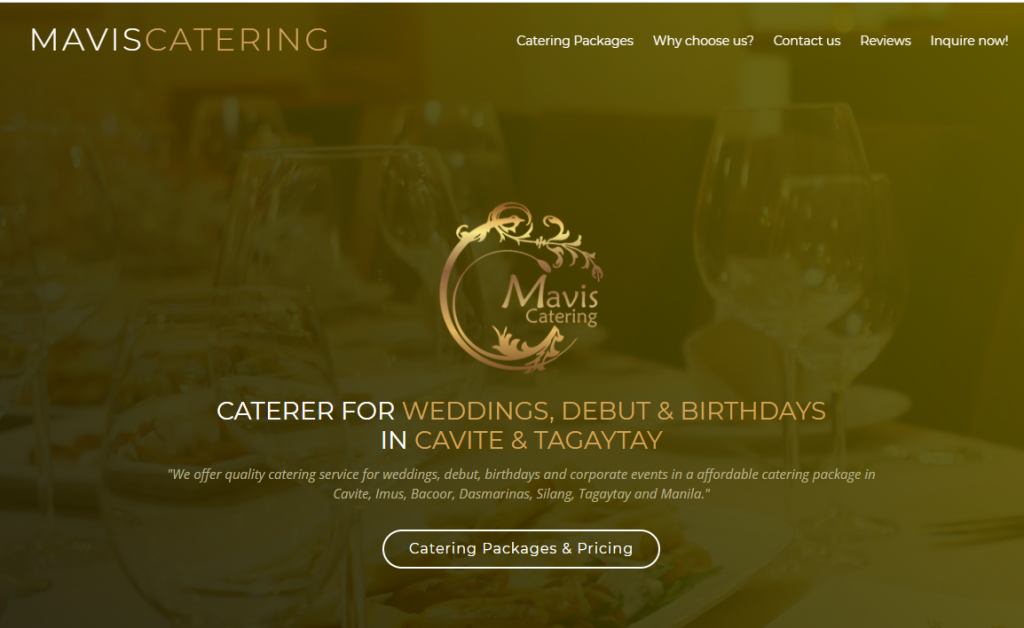Click the golden Mavis Catering emblem logo
The height and width of the screenshot is (628, 1024).
coord(520,287)
